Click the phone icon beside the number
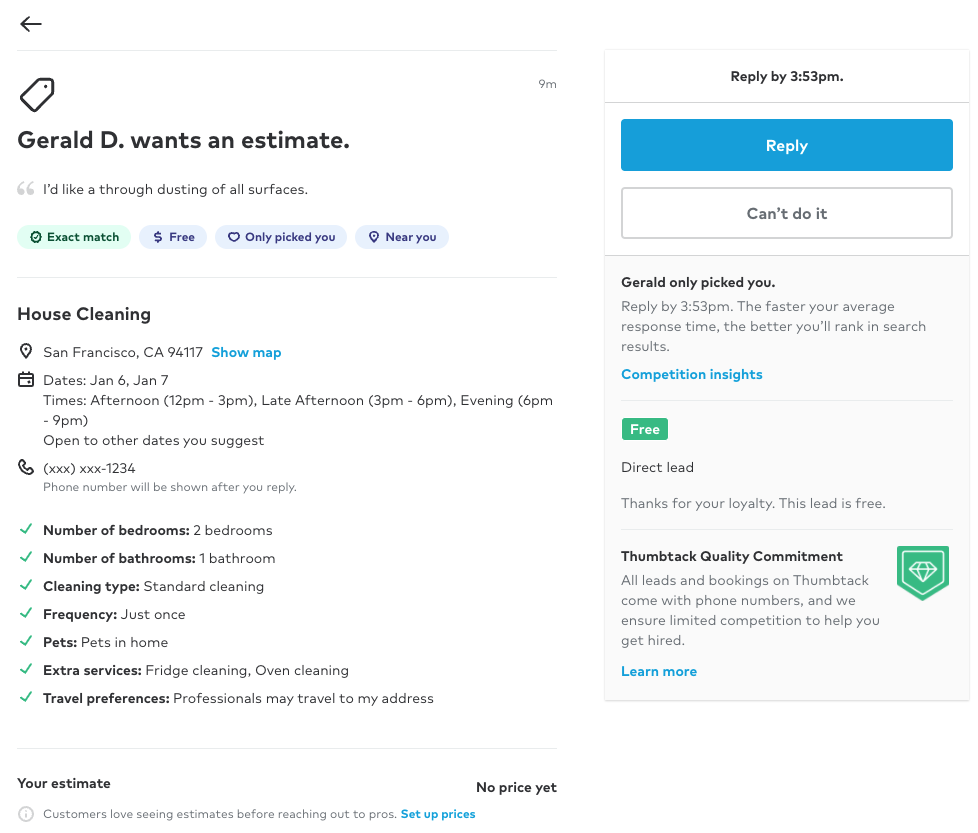Image resolution: width=978 pixels, height=833 pixels. pyautogui.click(x=26, y=467)
